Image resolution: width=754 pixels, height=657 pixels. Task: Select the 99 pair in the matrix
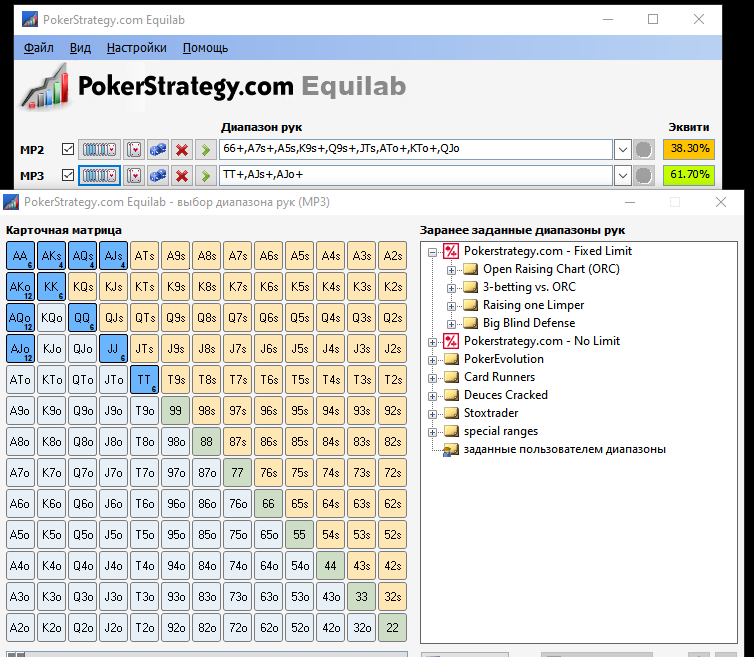(x=176, y=411)
